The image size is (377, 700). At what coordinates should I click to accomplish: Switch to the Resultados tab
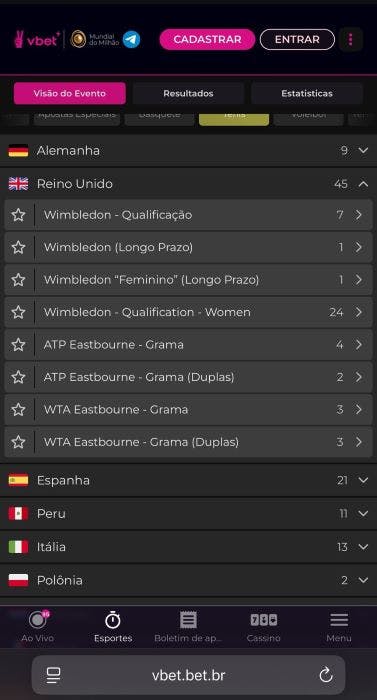pyautogui.click(x=188, y=93)
